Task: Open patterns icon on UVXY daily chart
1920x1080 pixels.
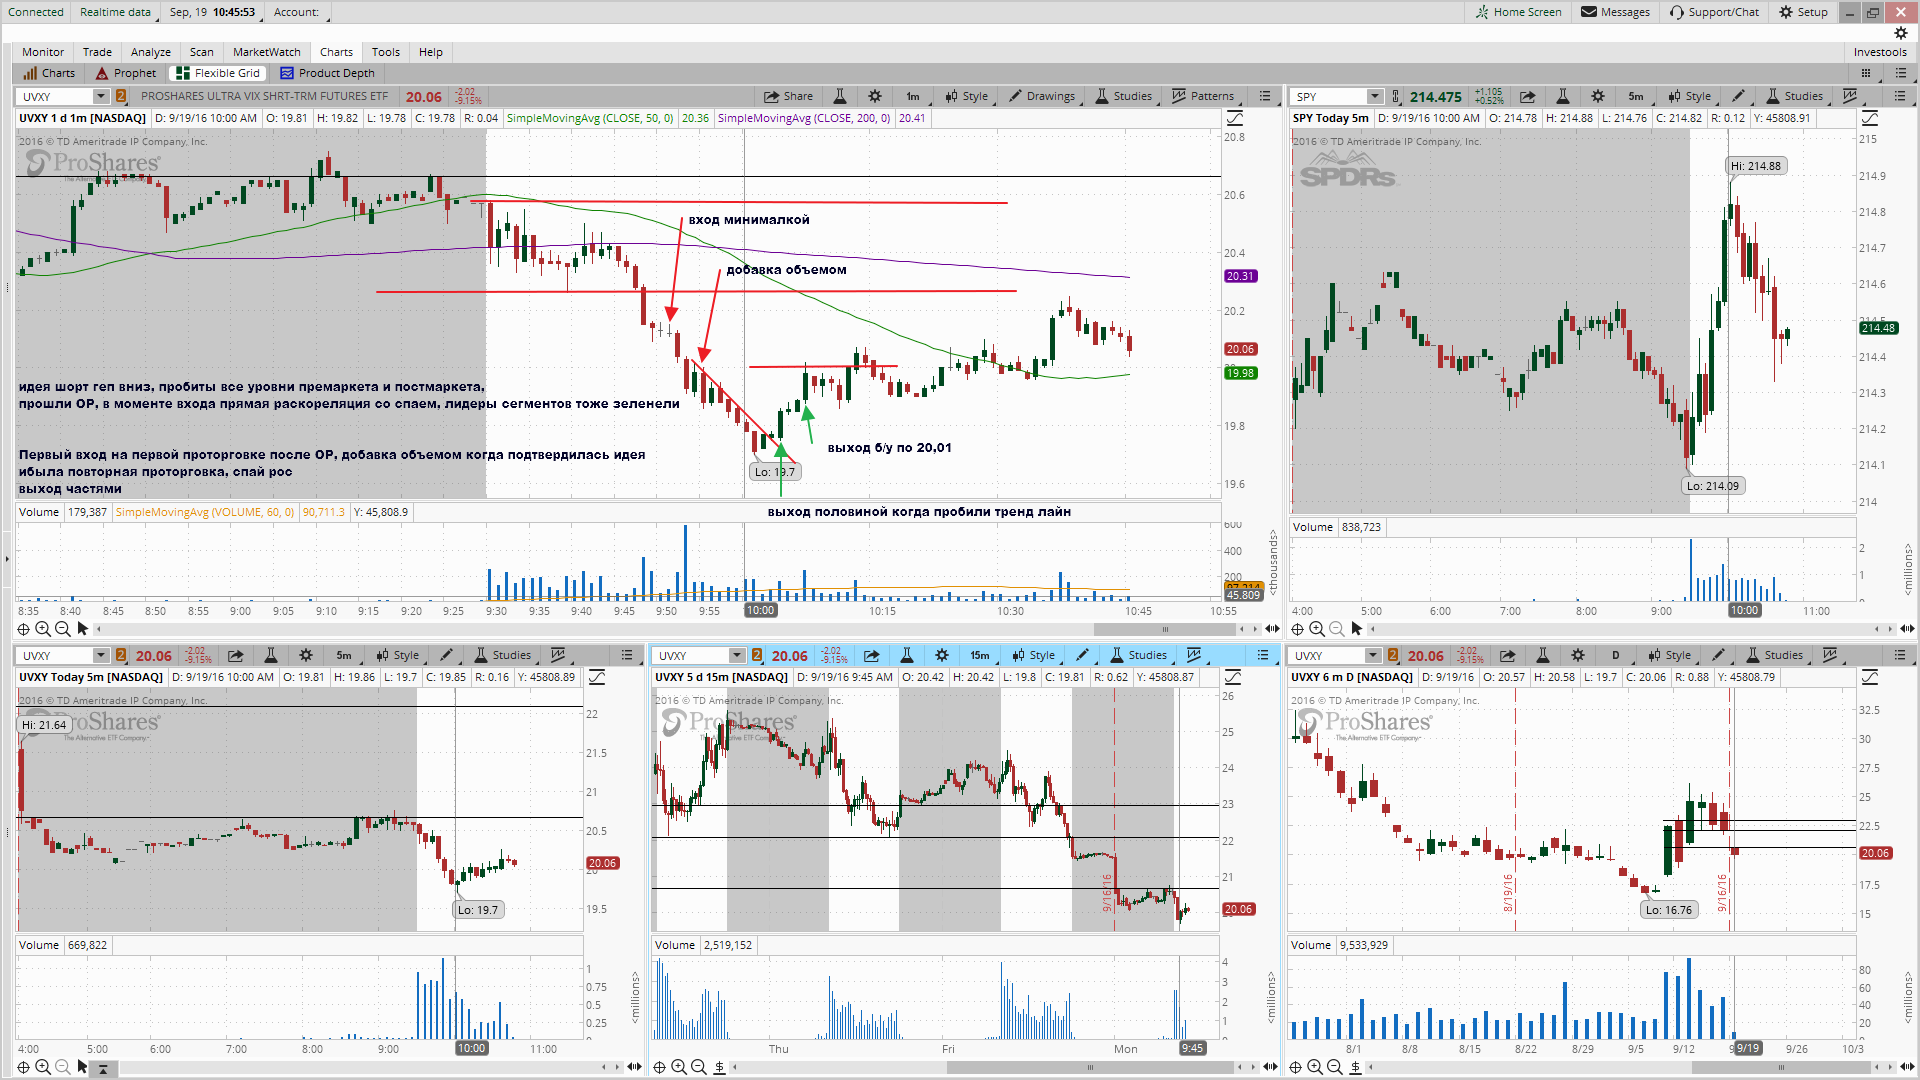Action: pyautogui.click(x=1830, y=655)
